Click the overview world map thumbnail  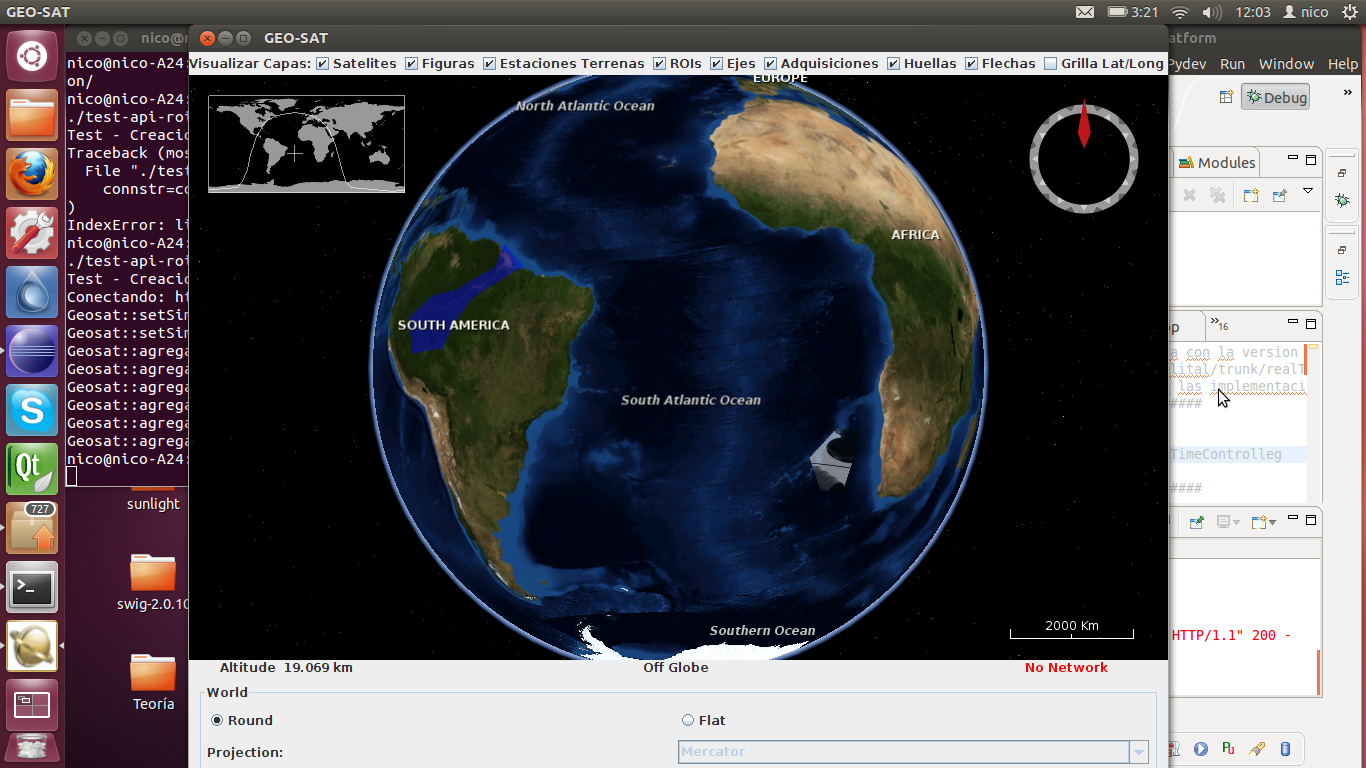[306, 144]
